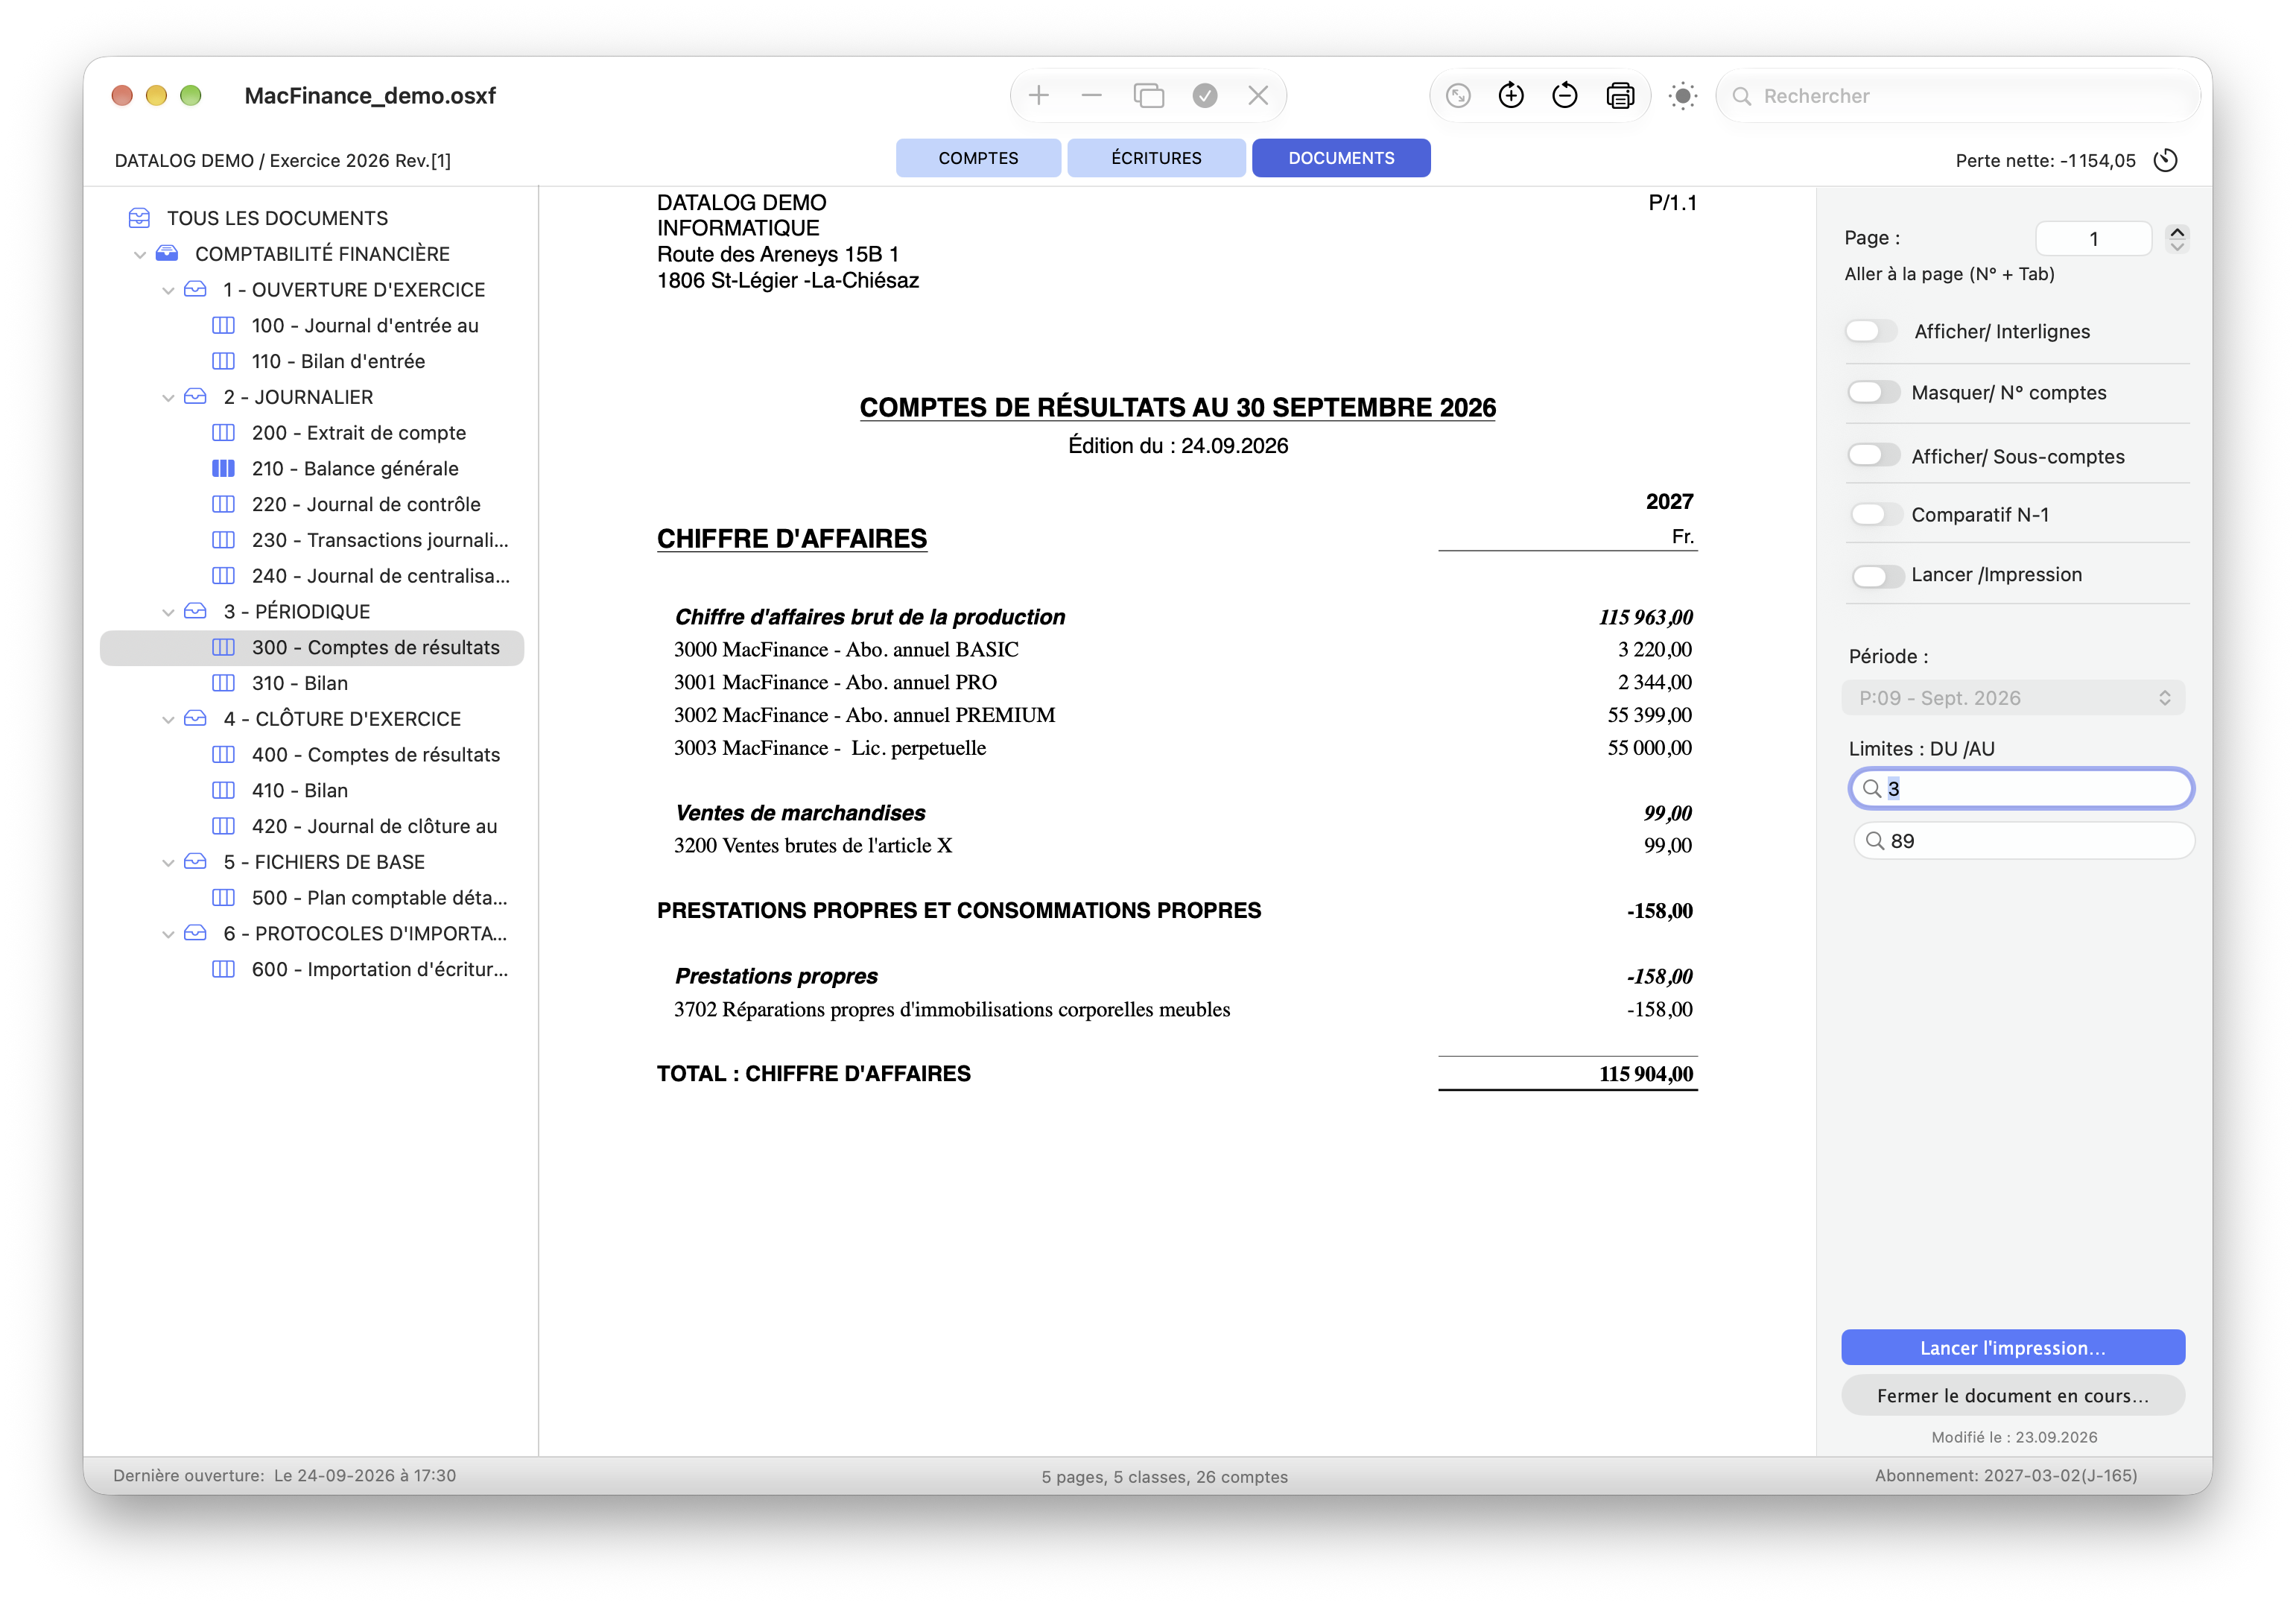Enable the Masquer/ N° comptes switch
2296x1605 pixels.
(x=1873, y=393)
